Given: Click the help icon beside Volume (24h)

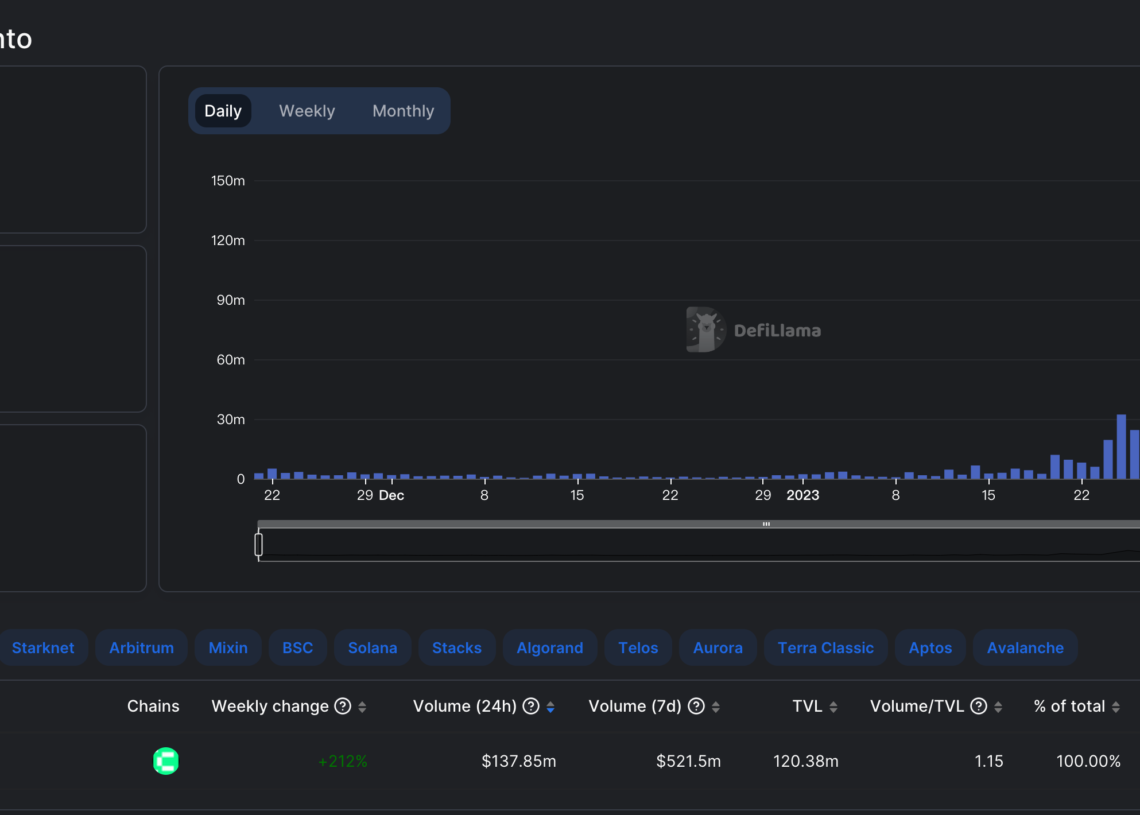Looking at the screenshot, I should point(531,706).
